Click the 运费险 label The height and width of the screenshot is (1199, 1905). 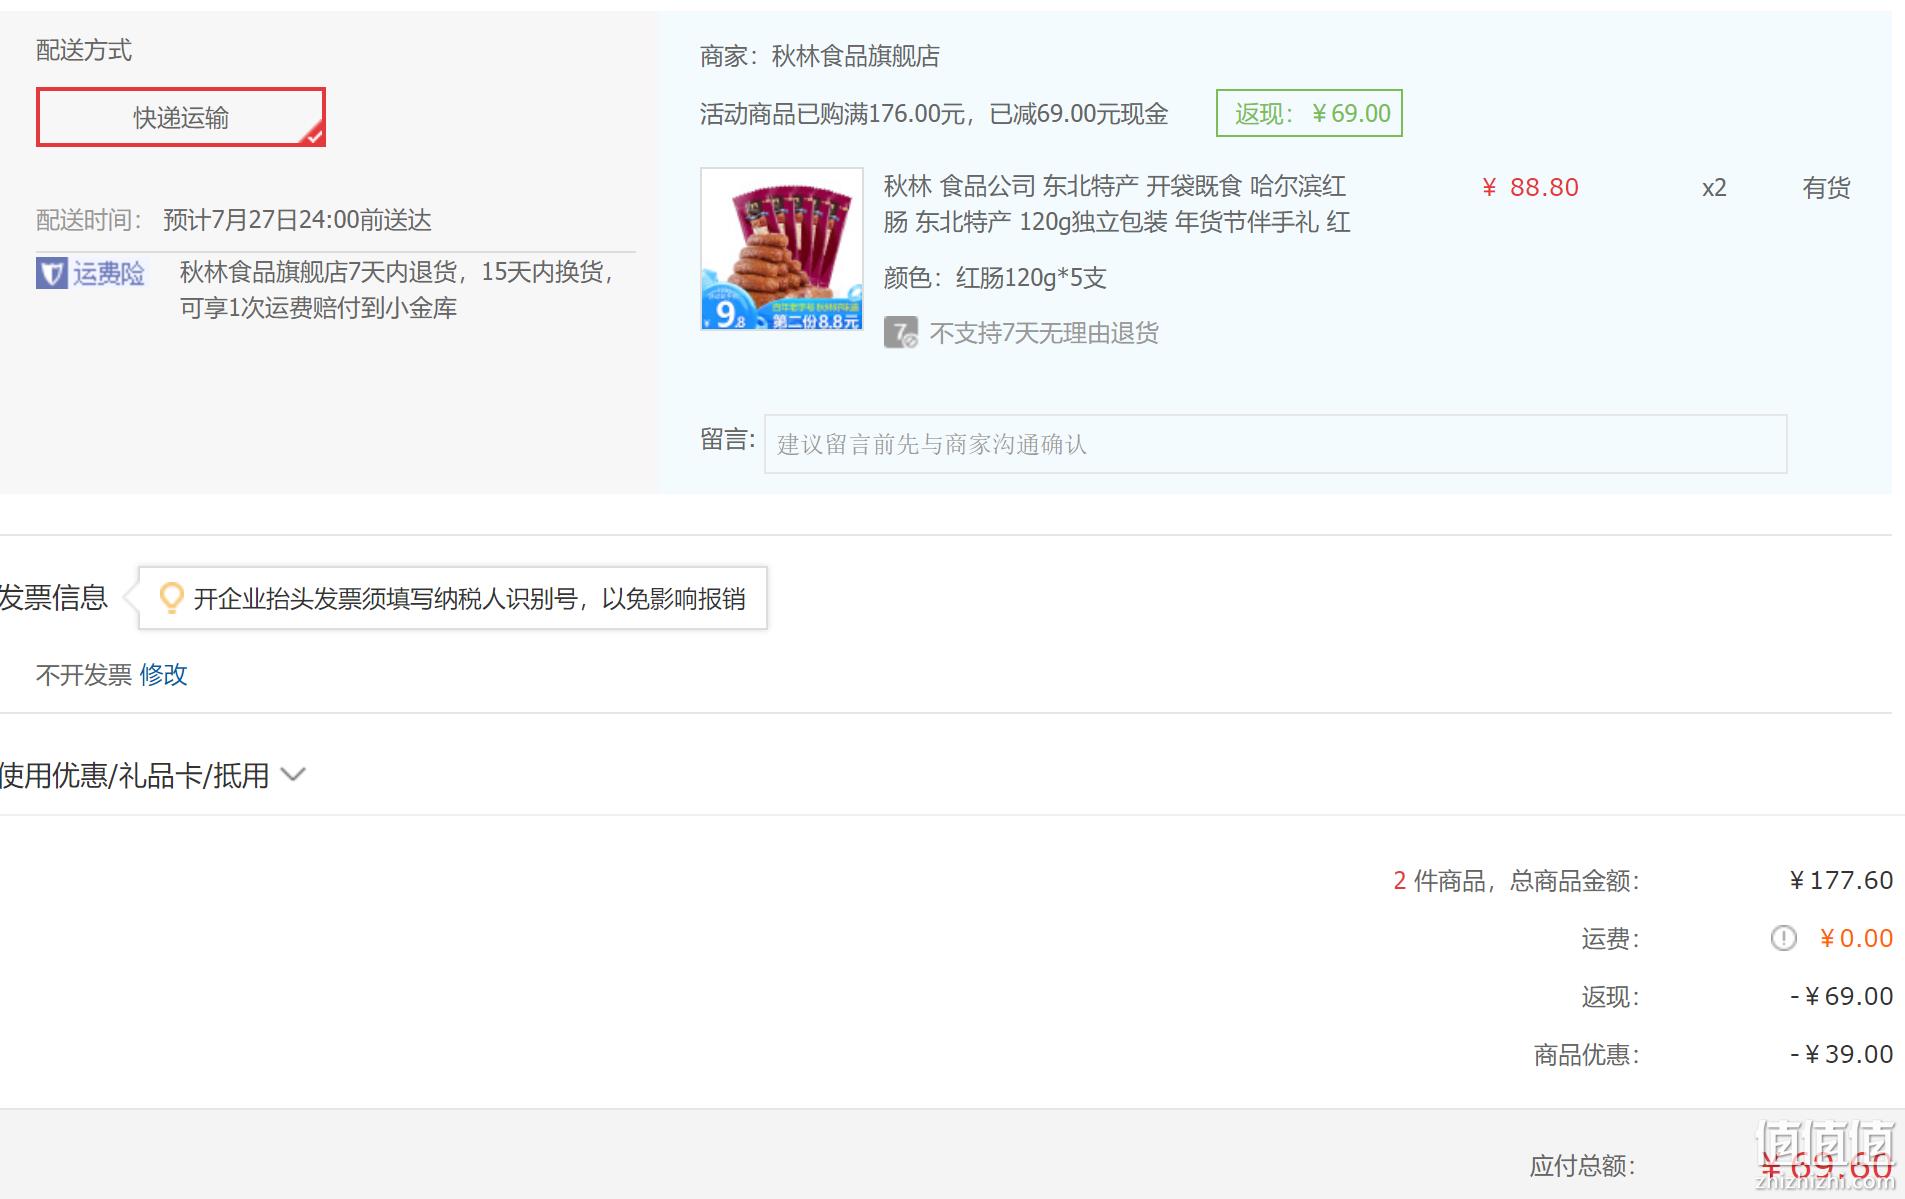pyautogui.click(x=108, y=273)
